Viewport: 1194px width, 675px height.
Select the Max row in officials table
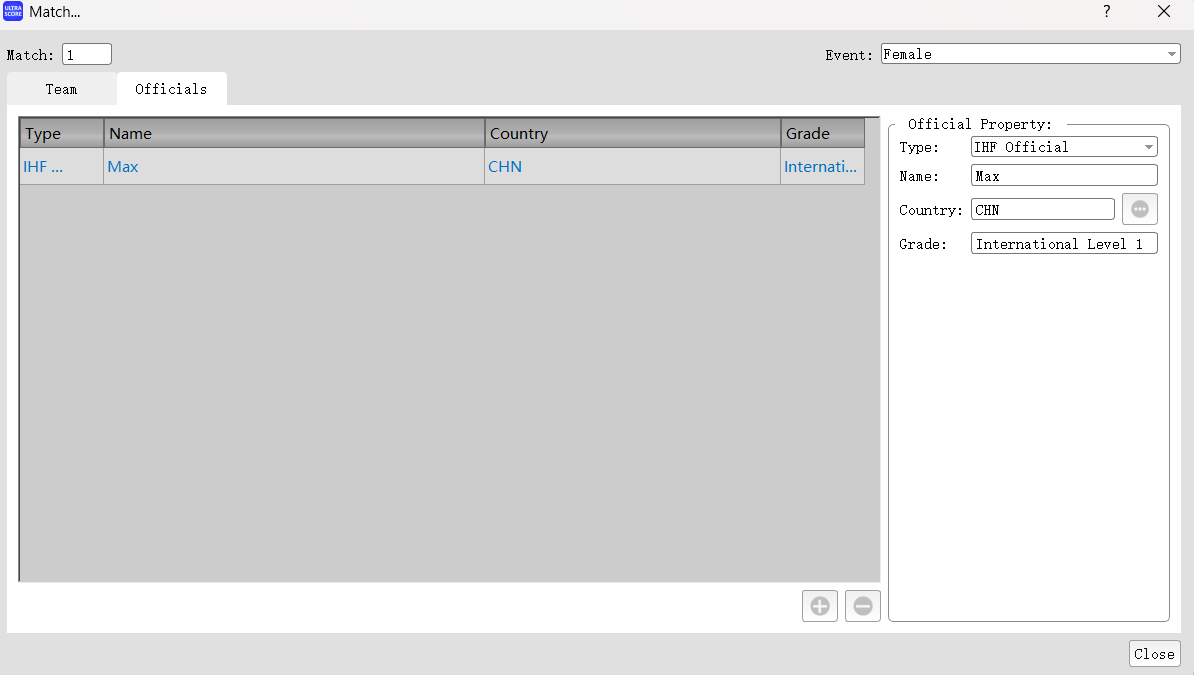(294, 167)
